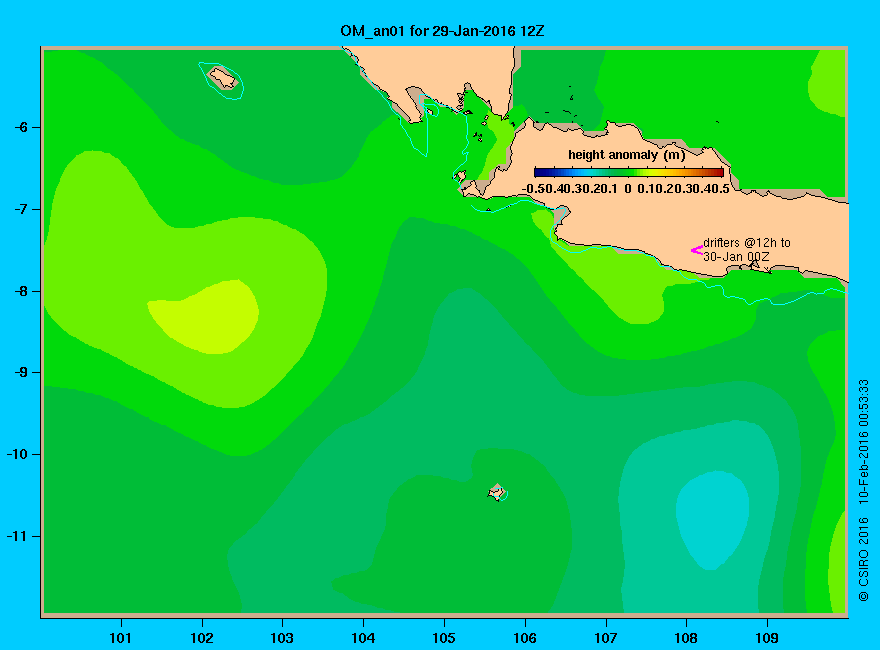Image resolution: width=880 pixels, height=650 pixels.
Task: Click the -8 latitude axis label
Action: tap(21, 291)
